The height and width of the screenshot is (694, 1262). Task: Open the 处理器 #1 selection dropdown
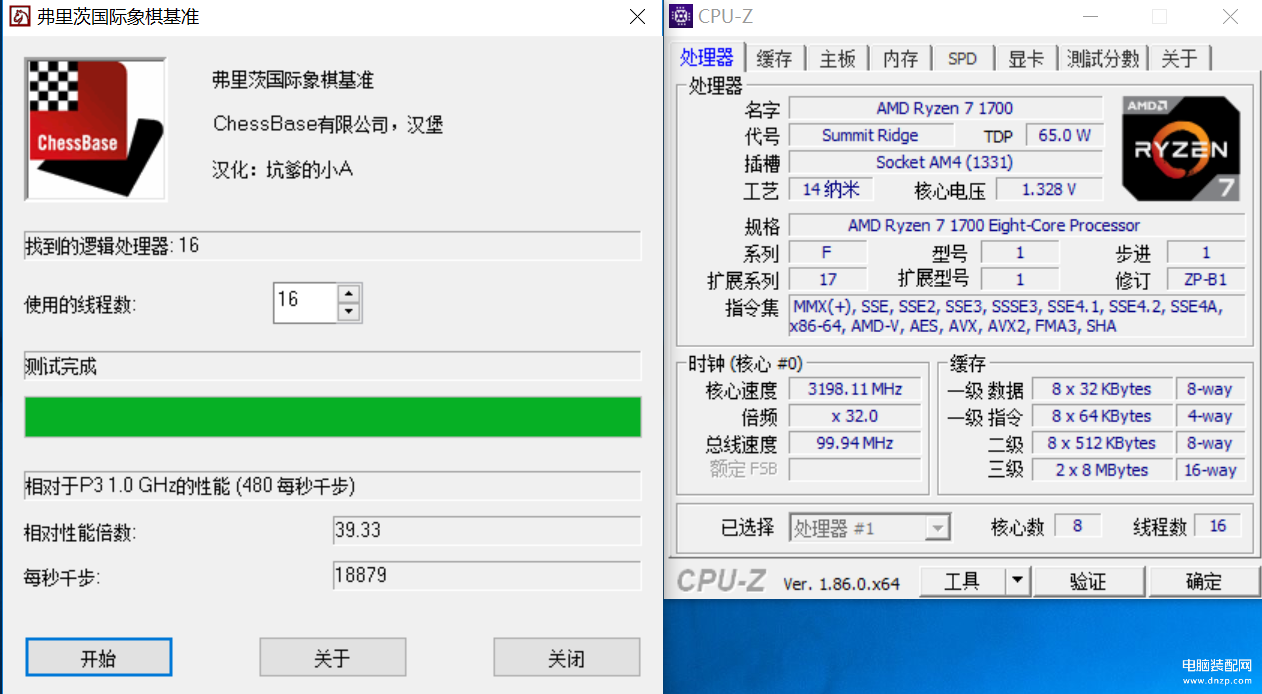click(869, 528)
